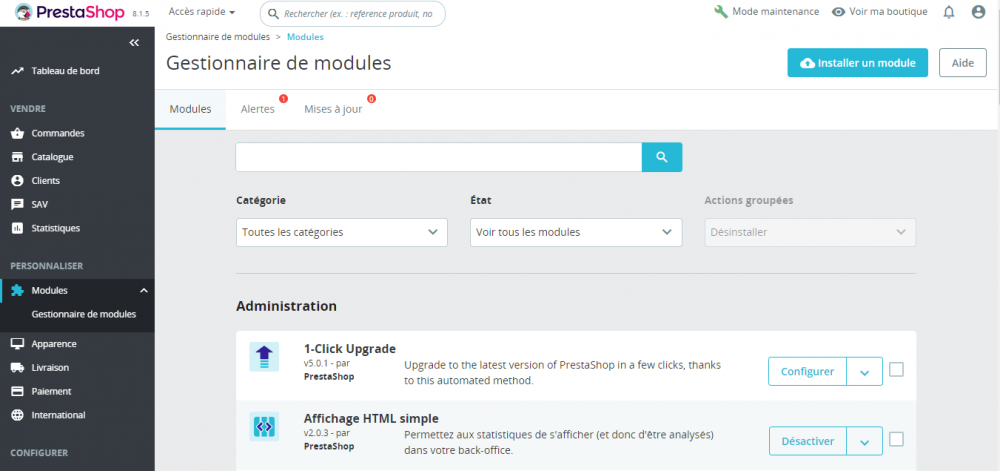Open the Toutes les catégories dropdown
This screenshot has height=471, width=1000.
(342, 233)
